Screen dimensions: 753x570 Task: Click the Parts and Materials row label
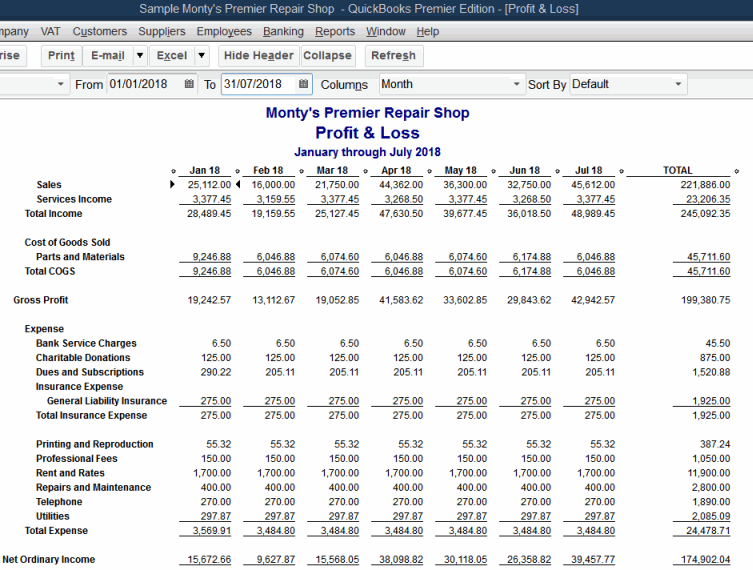pyautogui.click(x=80, y=257)
